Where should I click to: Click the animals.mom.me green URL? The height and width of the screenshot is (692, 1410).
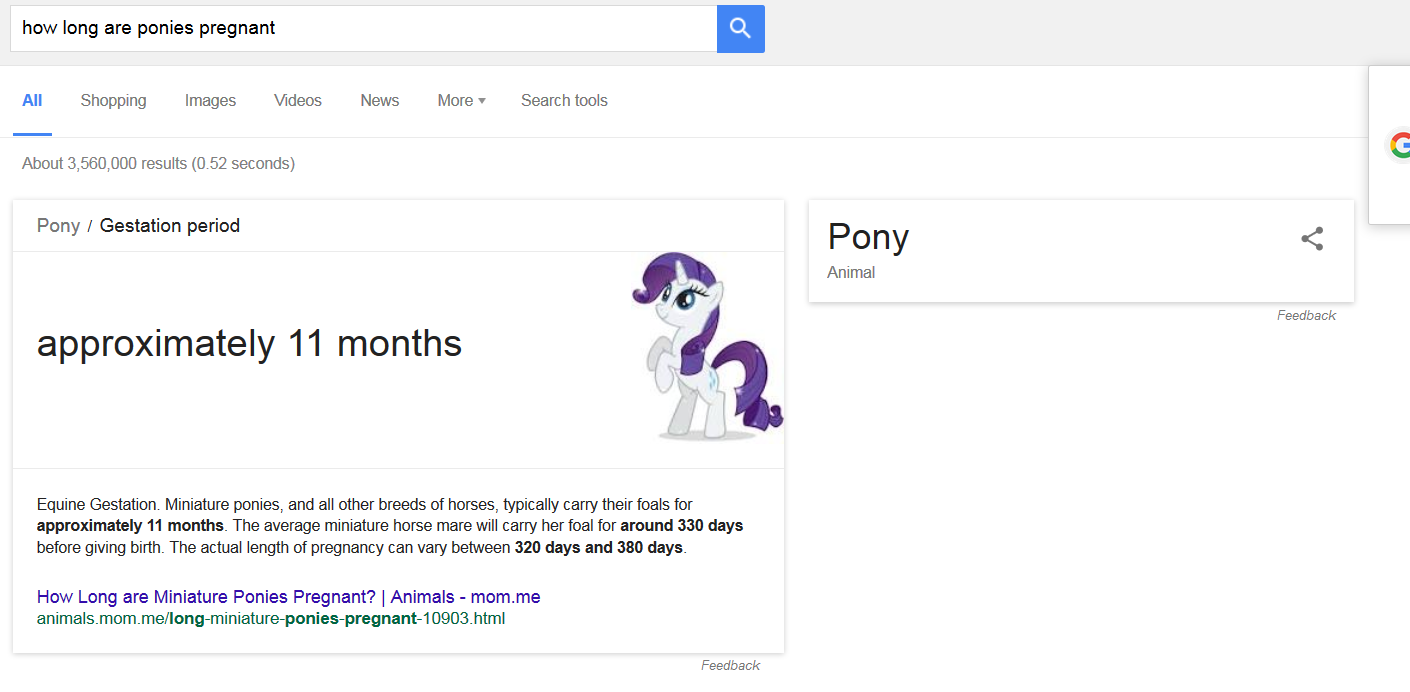pos(271,619)
